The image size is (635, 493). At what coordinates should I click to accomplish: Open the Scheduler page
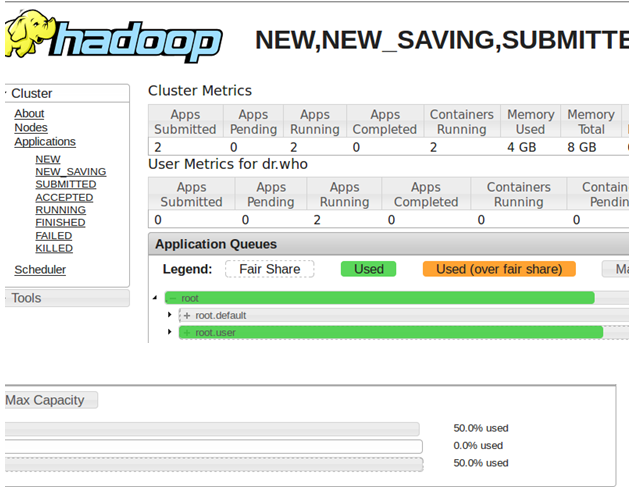[40, 269]
